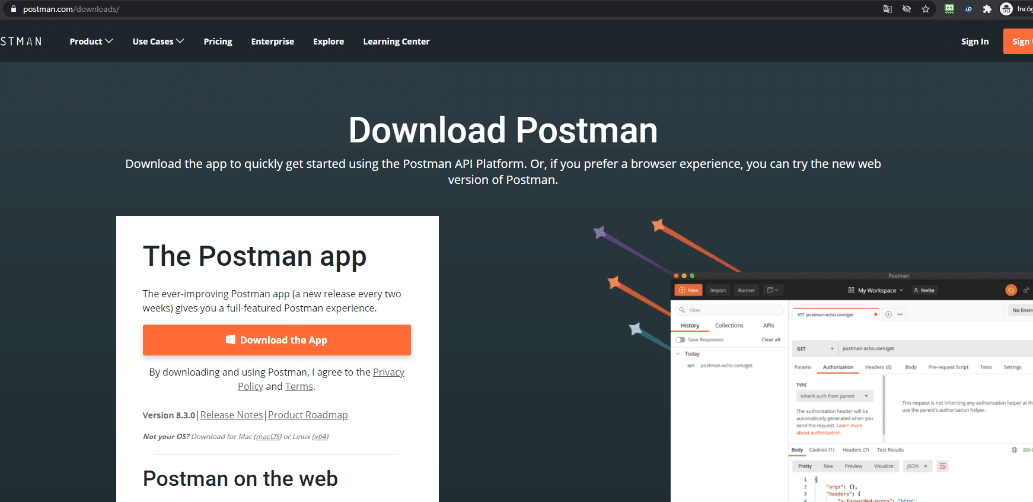1033x502 pixels.
Task: Open the JSON format dropdown in preview
Action: coord(918,466)
